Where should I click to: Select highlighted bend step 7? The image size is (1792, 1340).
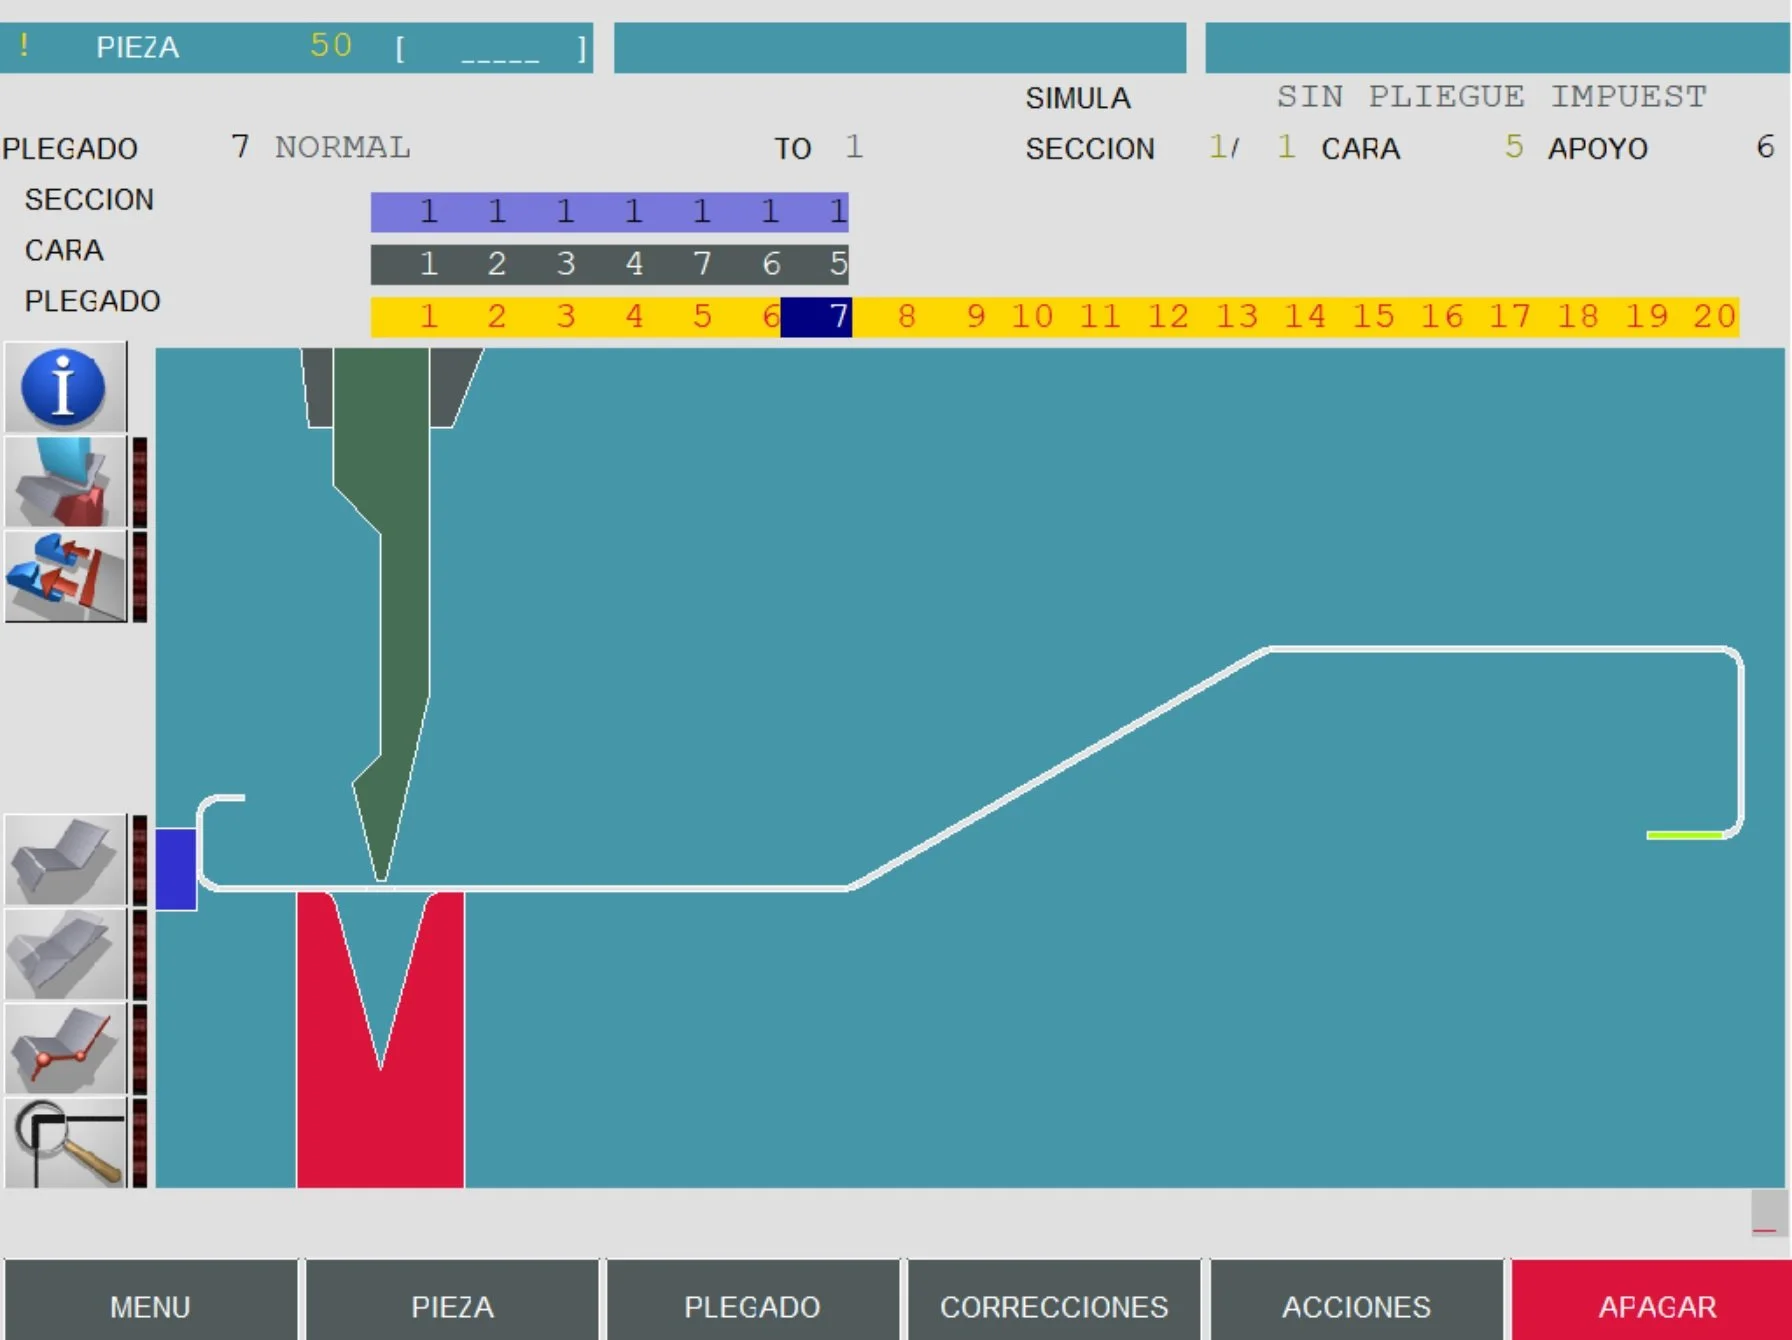(816, 317)
